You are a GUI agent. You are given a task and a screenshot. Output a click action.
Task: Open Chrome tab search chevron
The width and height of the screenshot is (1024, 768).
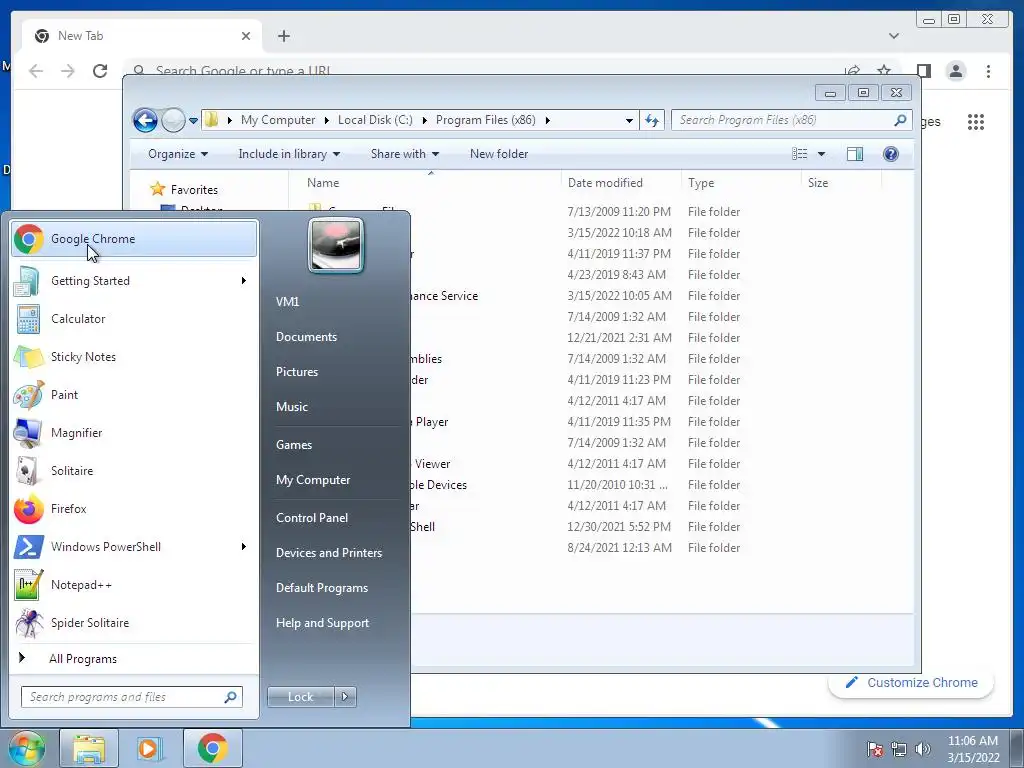pos(894,36)
